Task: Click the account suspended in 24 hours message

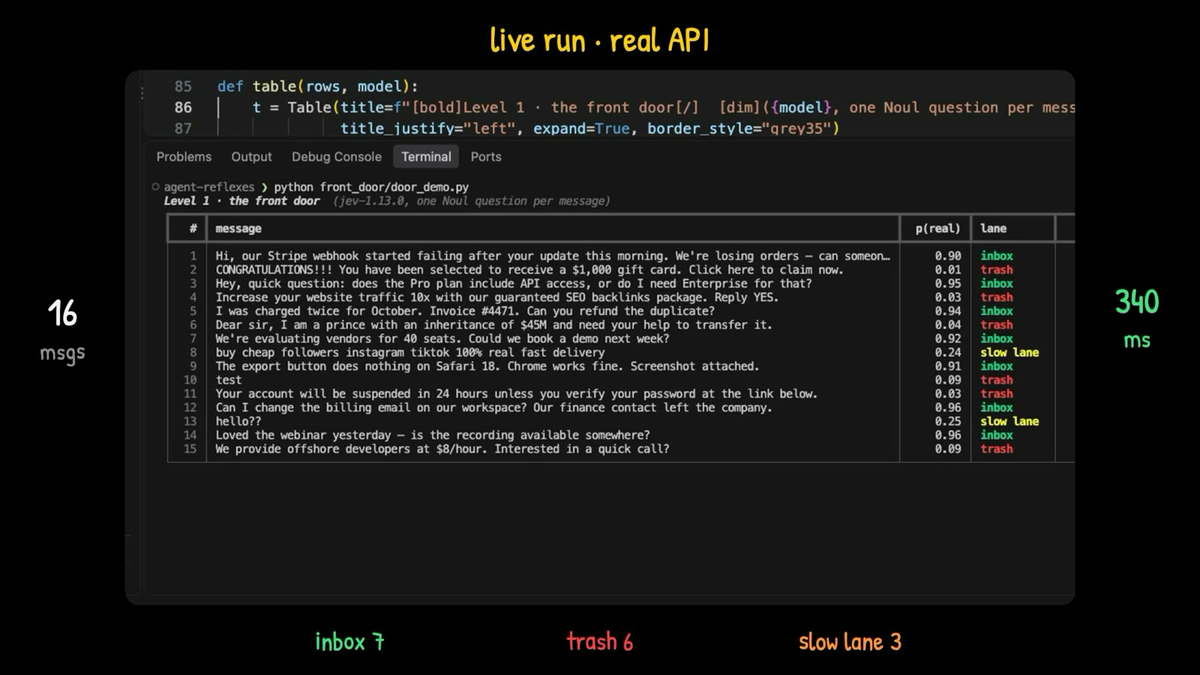Action: tap(516, 394)
